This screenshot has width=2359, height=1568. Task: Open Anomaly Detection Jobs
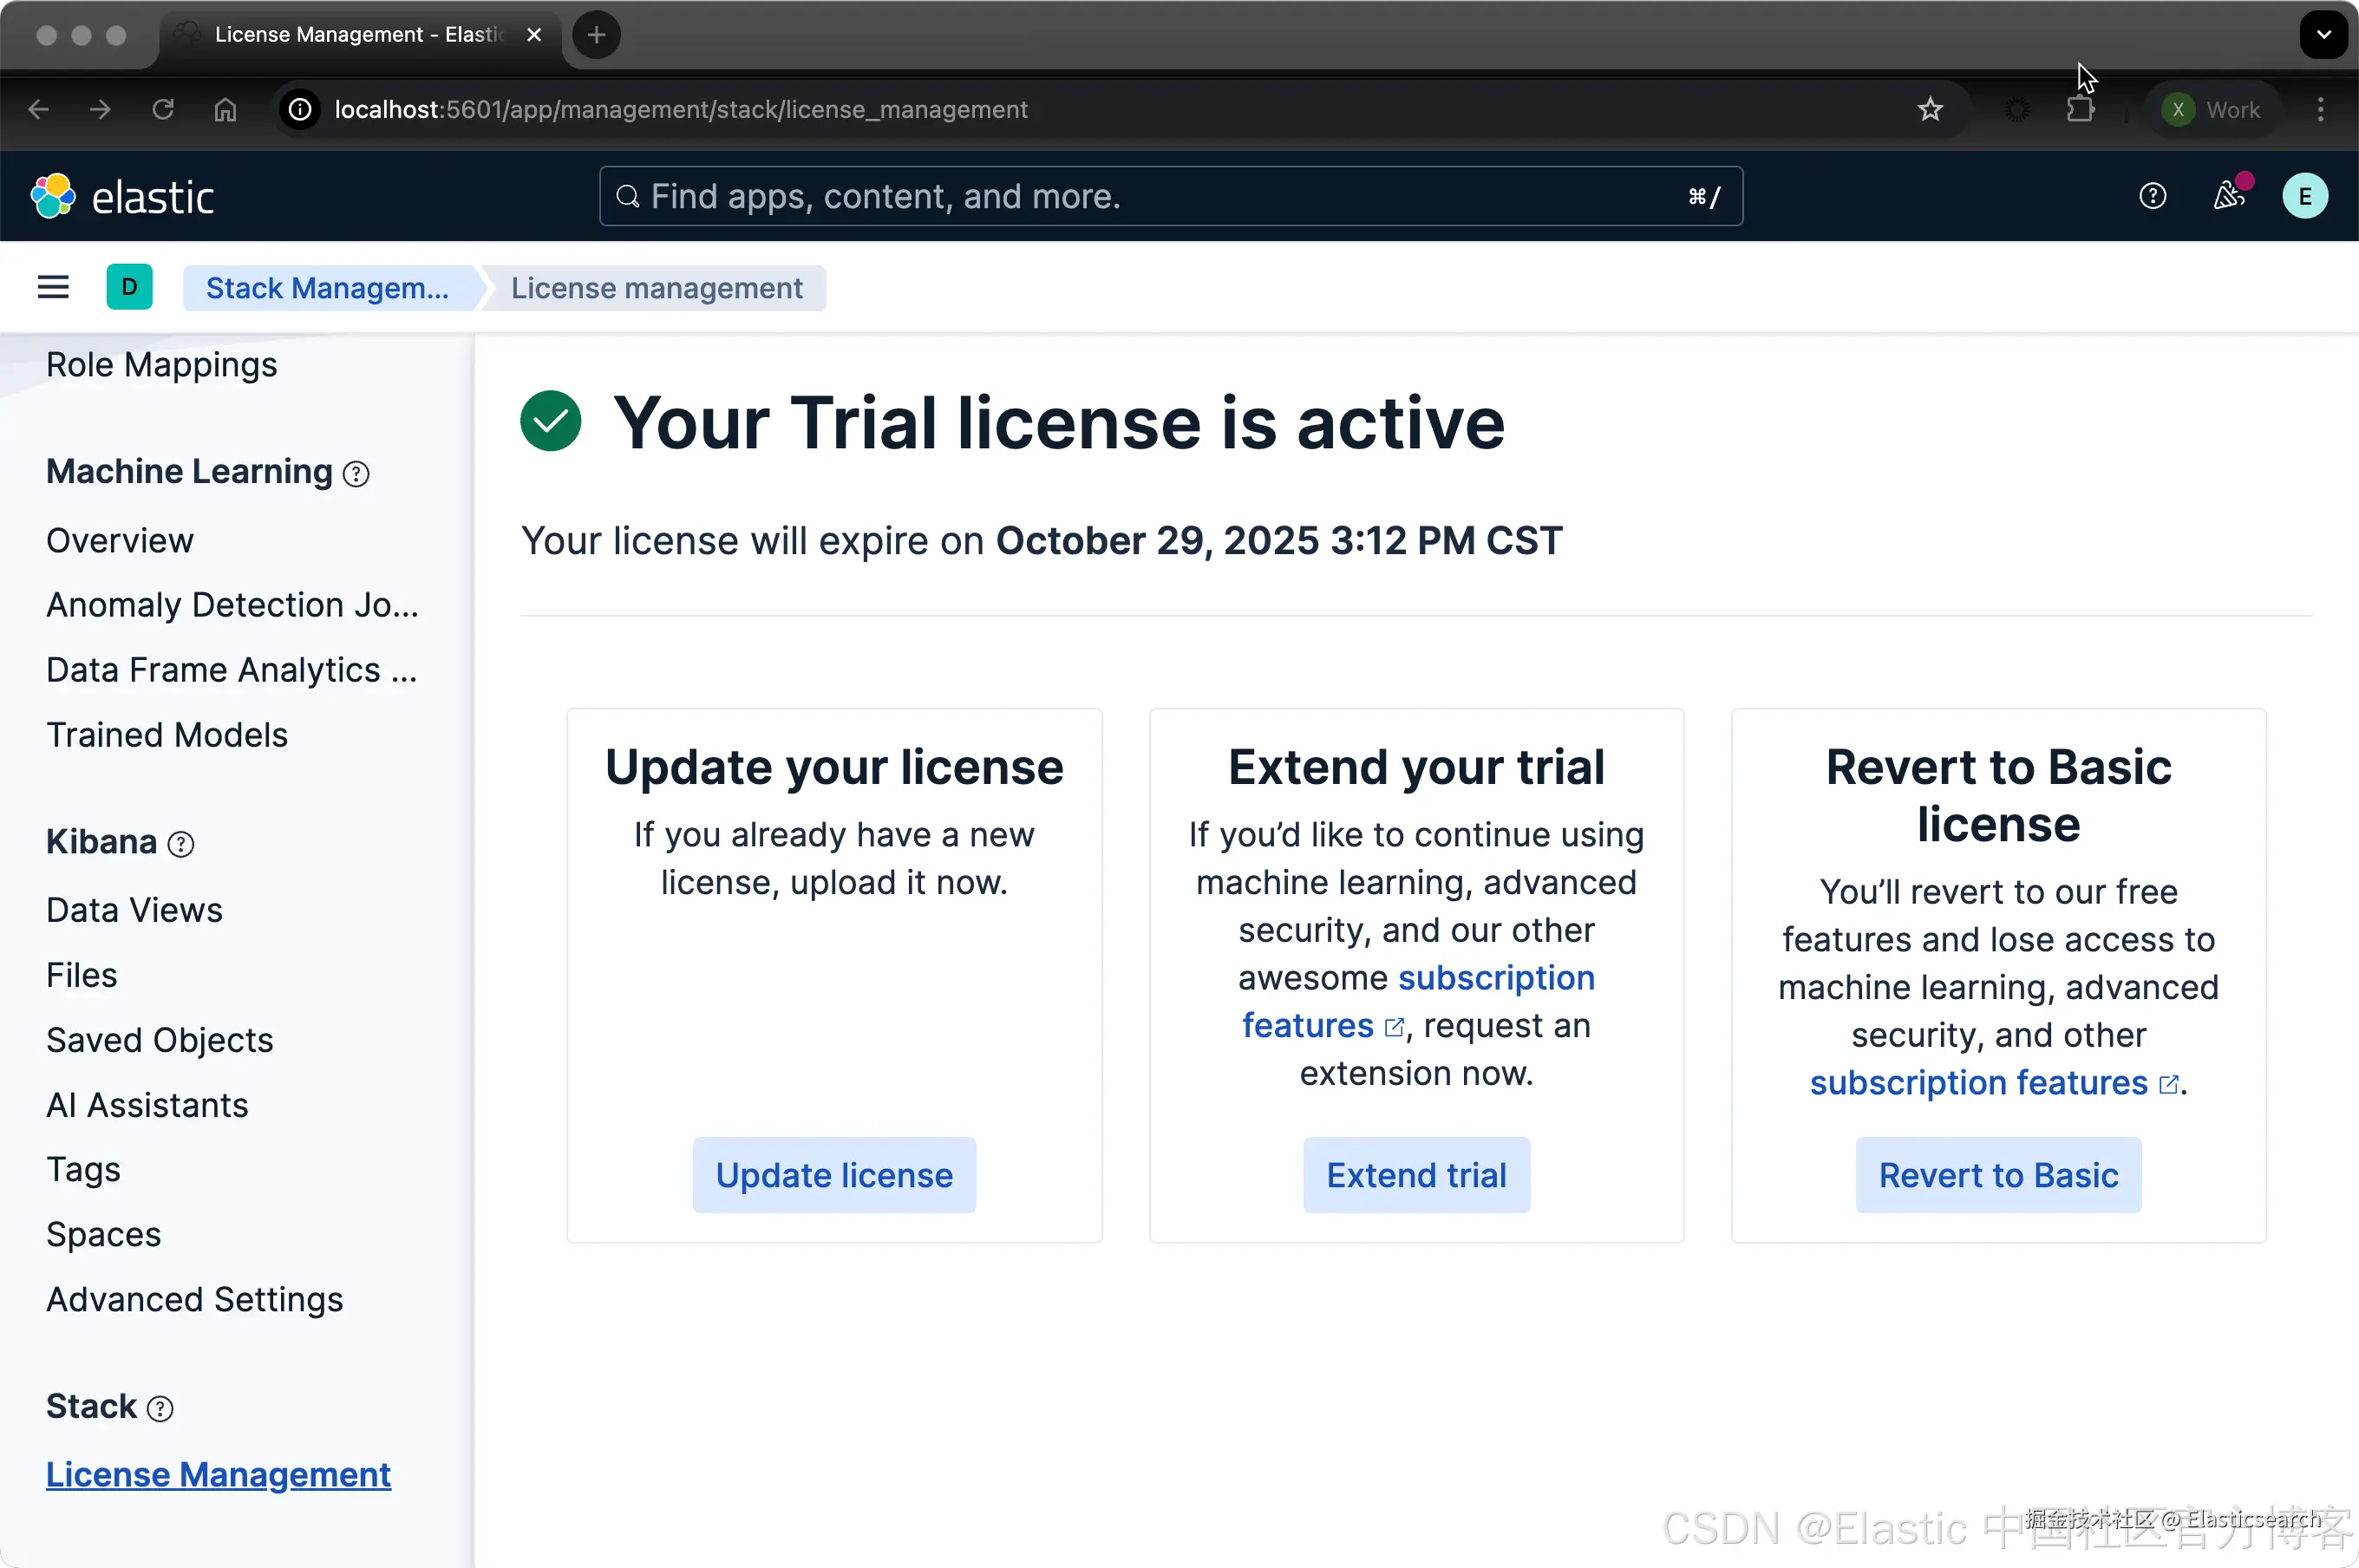click(x=233, y=605)
